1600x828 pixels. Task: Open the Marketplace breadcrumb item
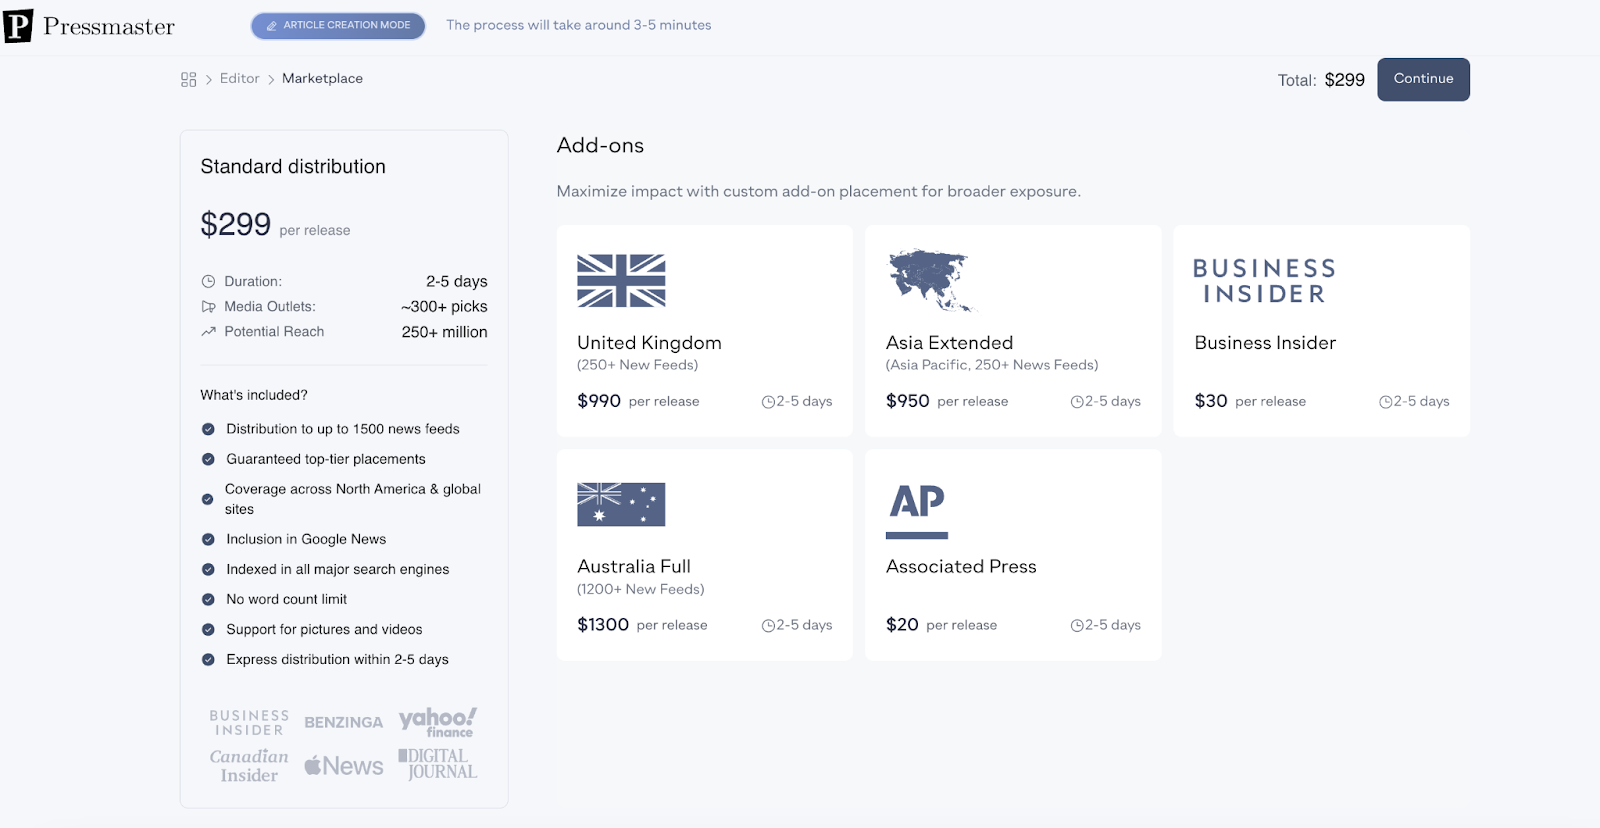click(322, 78)
